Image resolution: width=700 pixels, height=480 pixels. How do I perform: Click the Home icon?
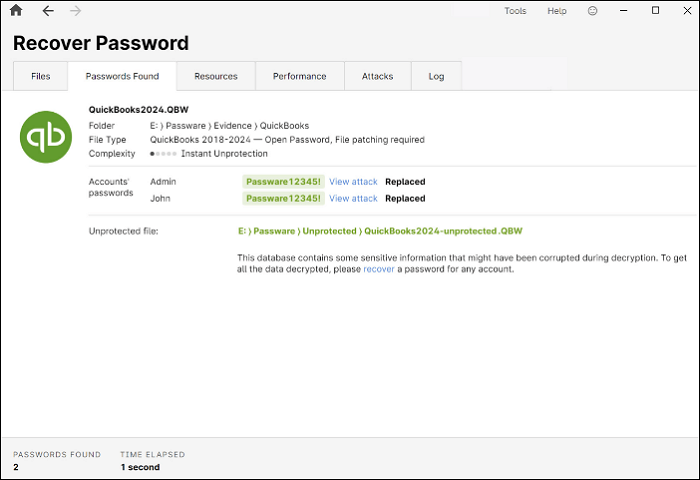16,11
